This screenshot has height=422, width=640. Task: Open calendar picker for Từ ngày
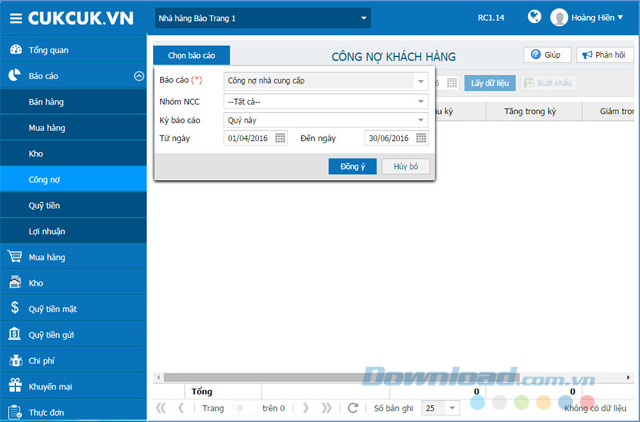280,138
